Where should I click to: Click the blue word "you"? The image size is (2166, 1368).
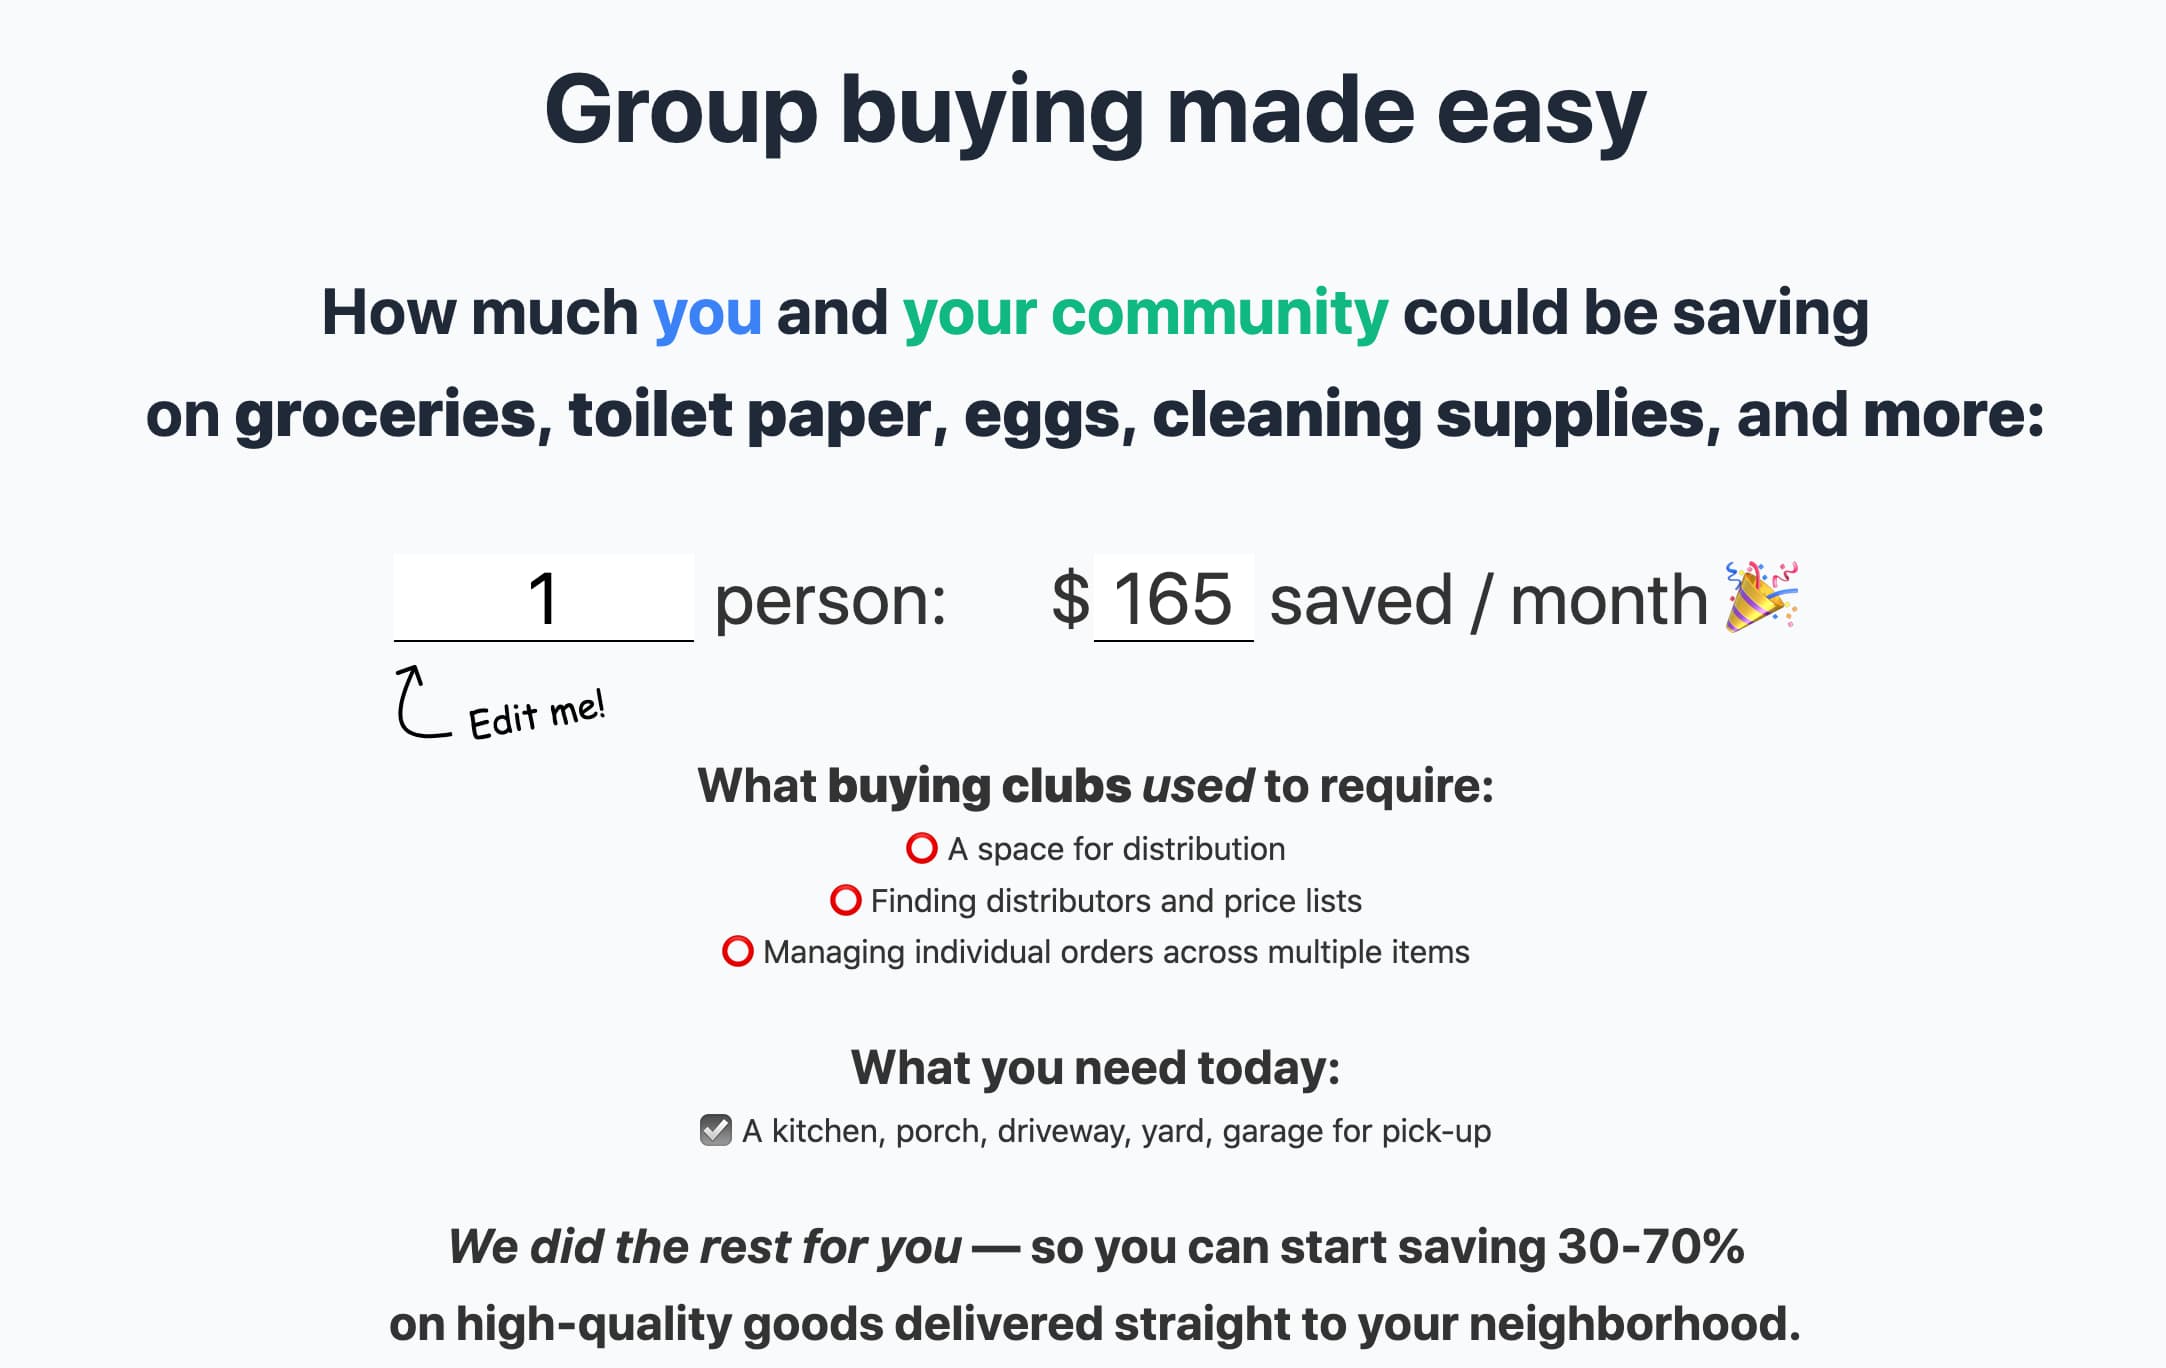tap(707, 313)
